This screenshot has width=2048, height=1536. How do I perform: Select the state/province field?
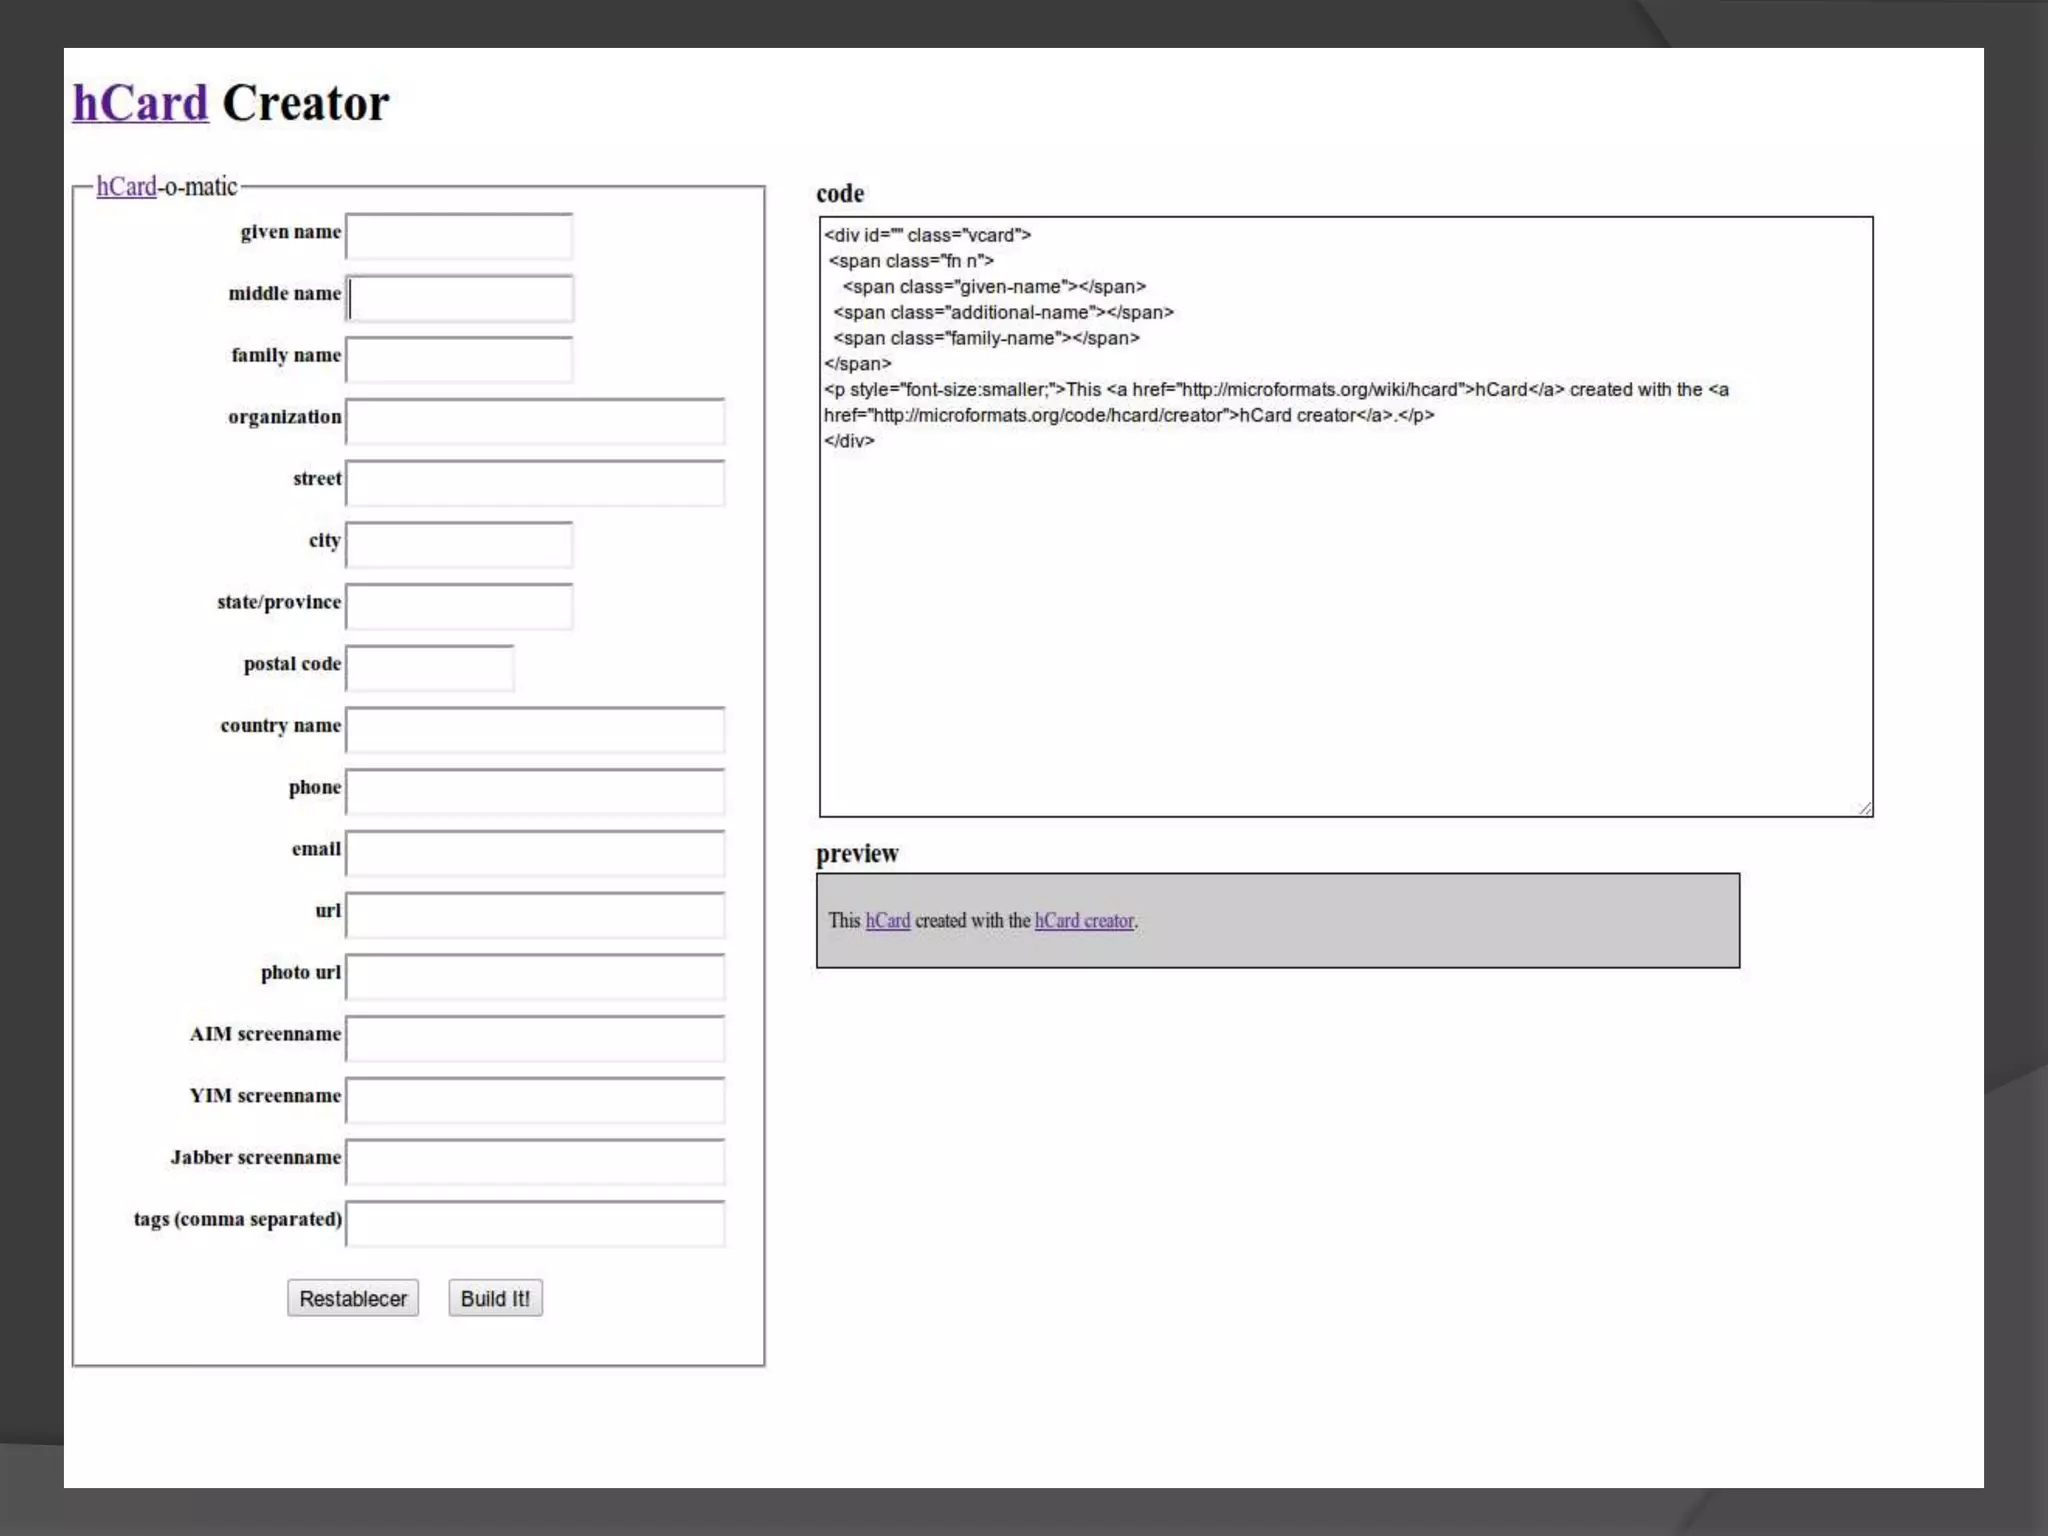[x=459, y=607]
